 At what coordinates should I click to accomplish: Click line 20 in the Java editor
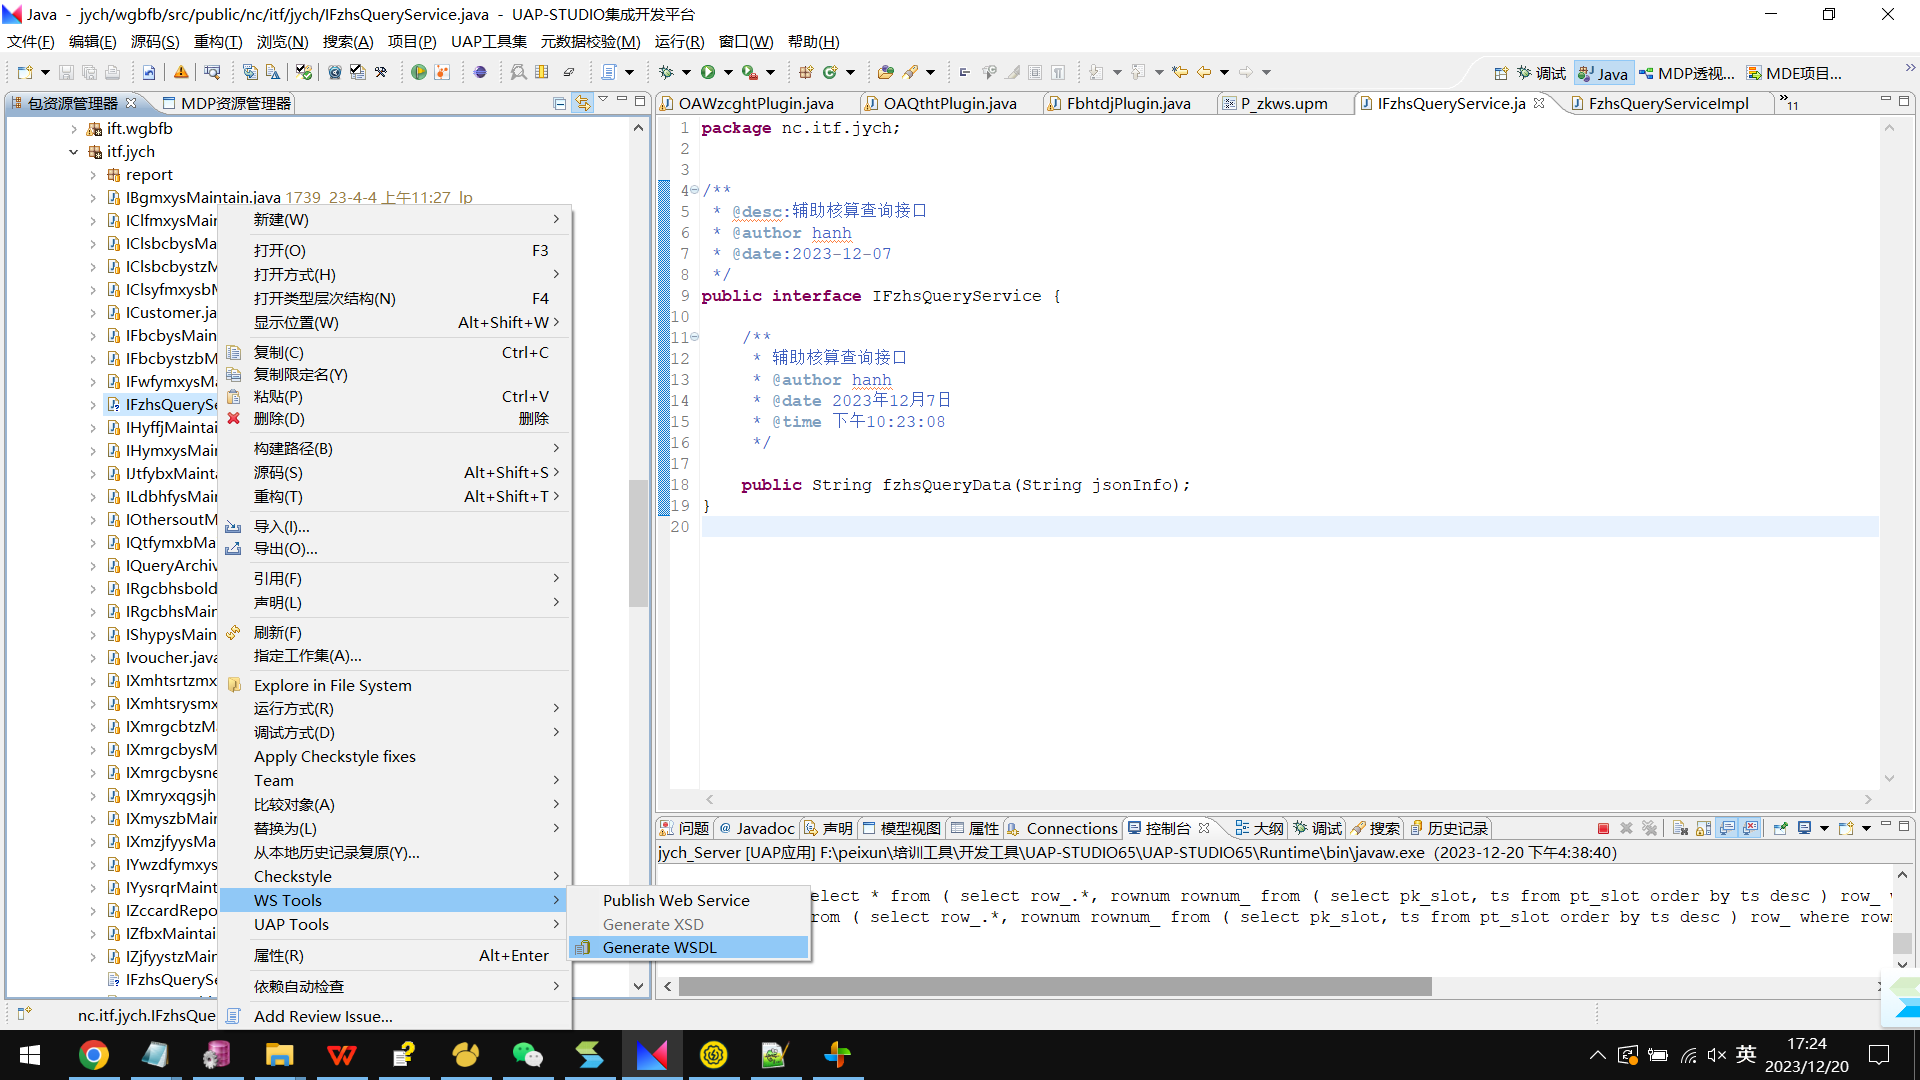pos(1290,527)
